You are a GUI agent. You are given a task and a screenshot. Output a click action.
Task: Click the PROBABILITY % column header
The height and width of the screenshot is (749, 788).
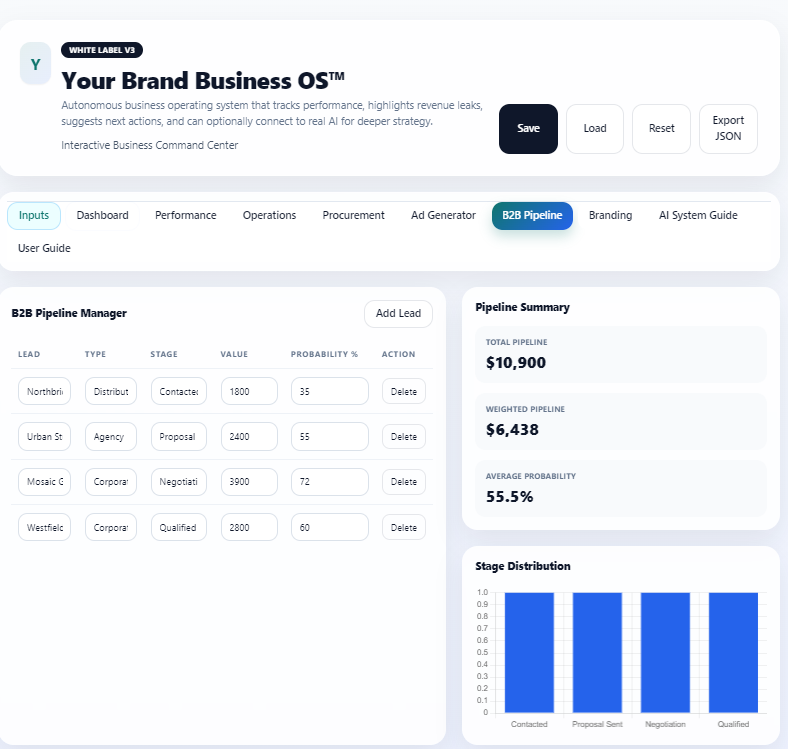(324, 354)
